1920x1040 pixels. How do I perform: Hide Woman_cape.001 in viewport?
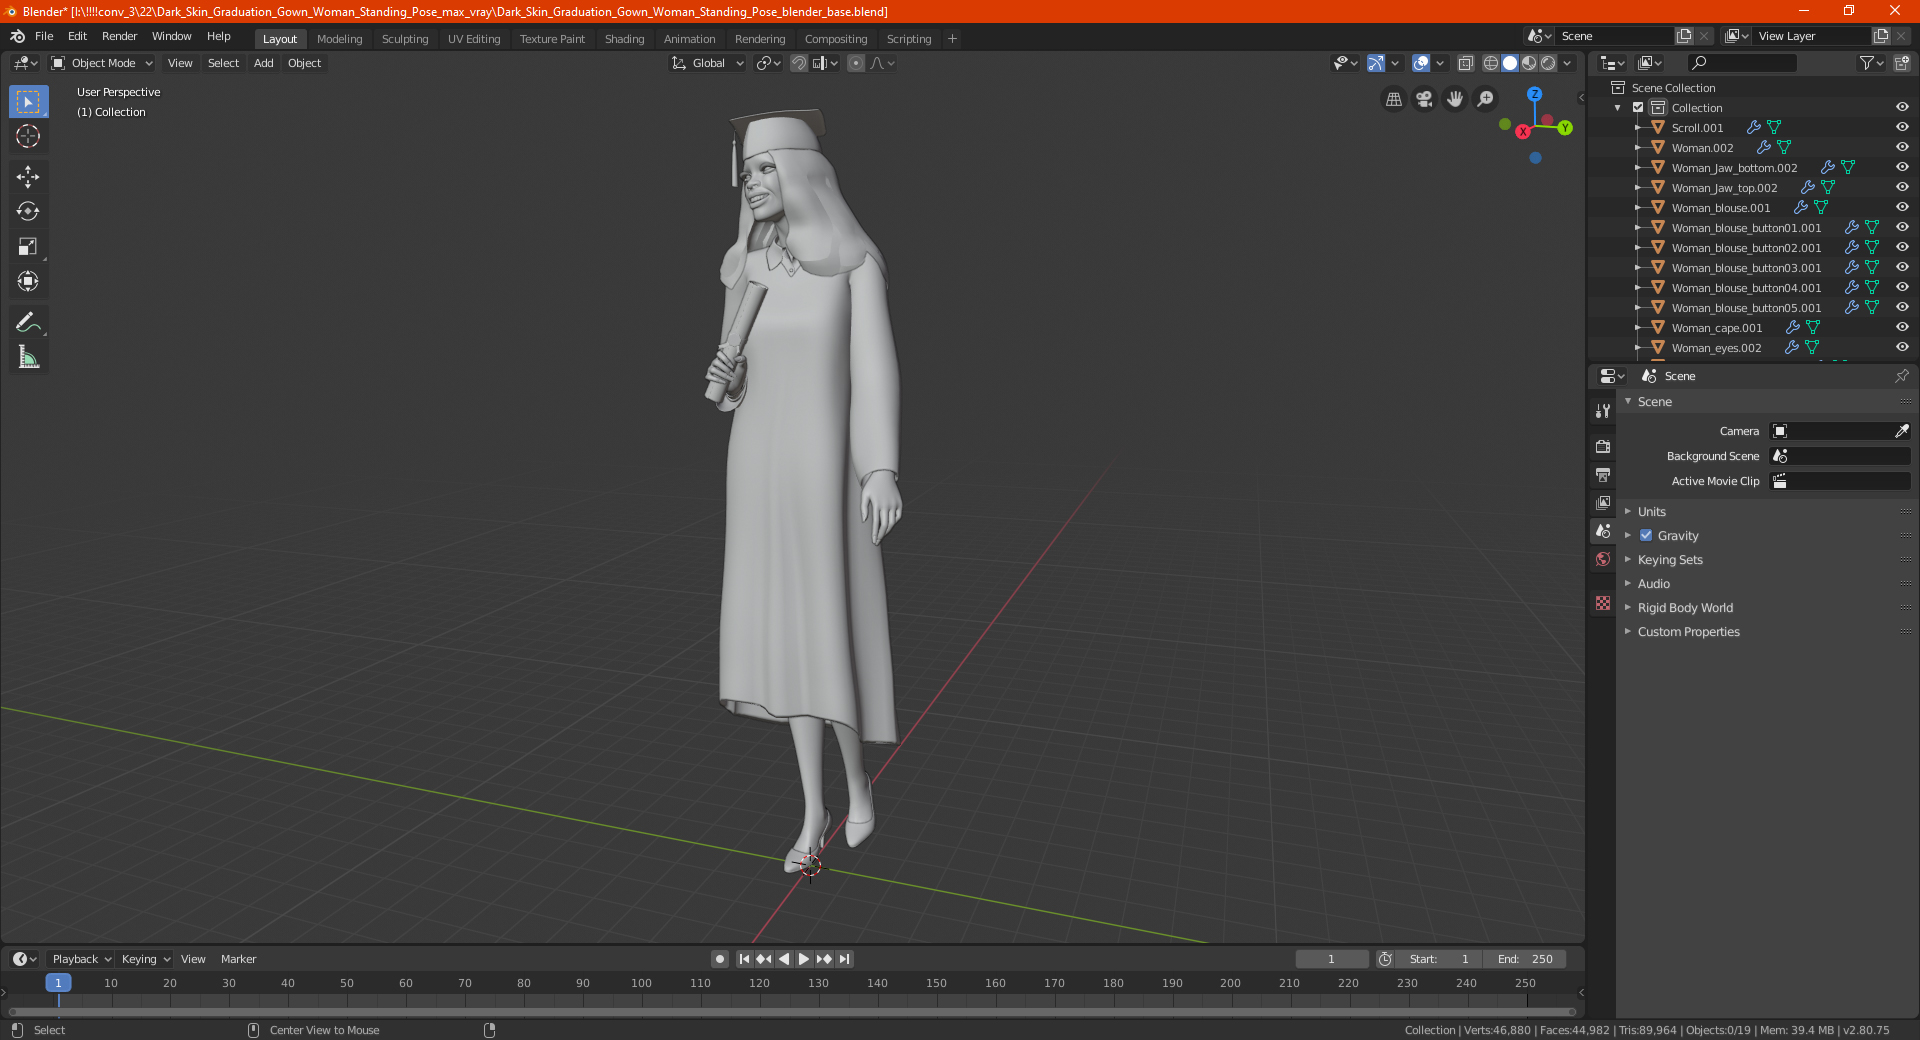tap(1902, 328)
